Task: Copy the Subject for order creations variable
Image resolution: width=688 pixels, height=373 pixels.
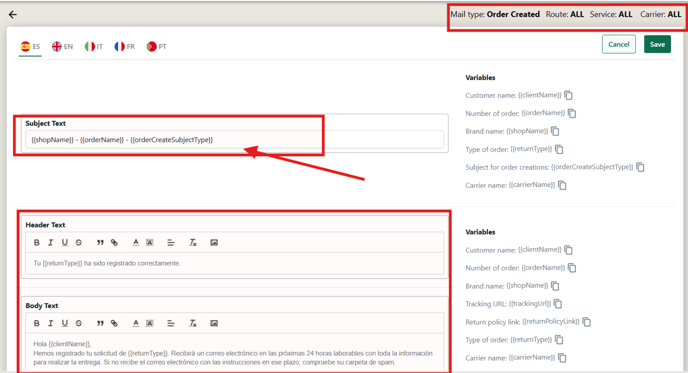Action: tap(640, 167)
